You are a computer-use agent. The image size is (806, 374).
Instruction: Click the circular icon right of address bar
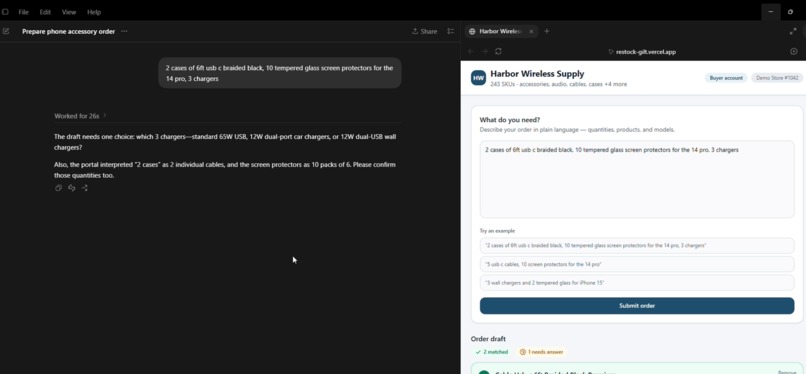click(794, 51)
